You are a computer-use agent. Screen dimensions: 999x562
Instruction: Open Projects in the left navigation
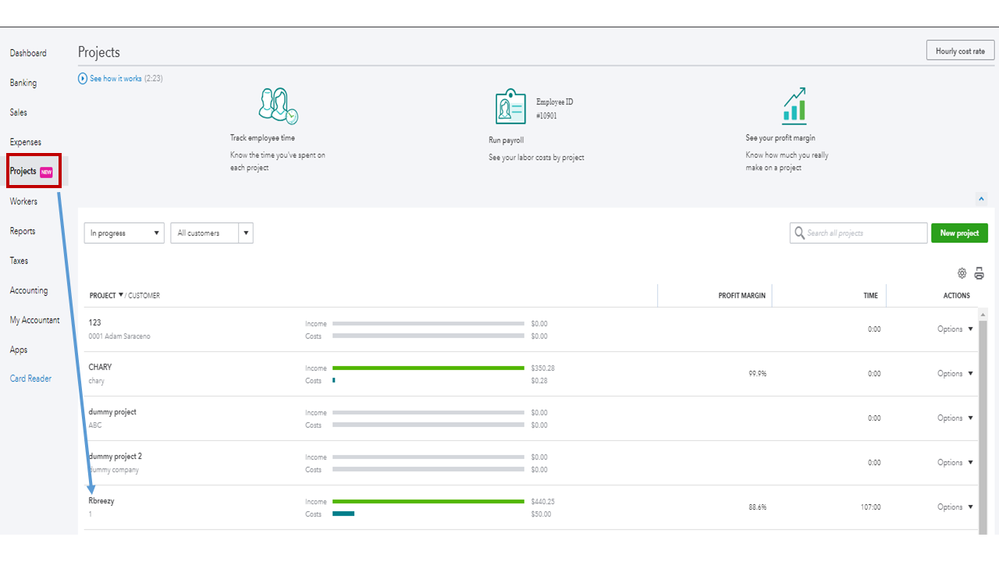click(x=24, y=171)
